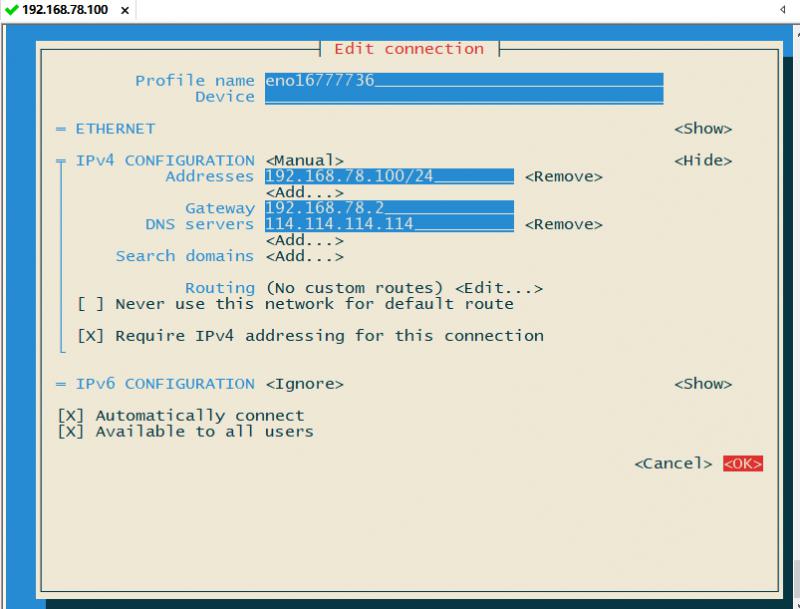The height and width of the screenshot is (609, 800).
Task: Edit the Profile name field
Action: [464, 81]
